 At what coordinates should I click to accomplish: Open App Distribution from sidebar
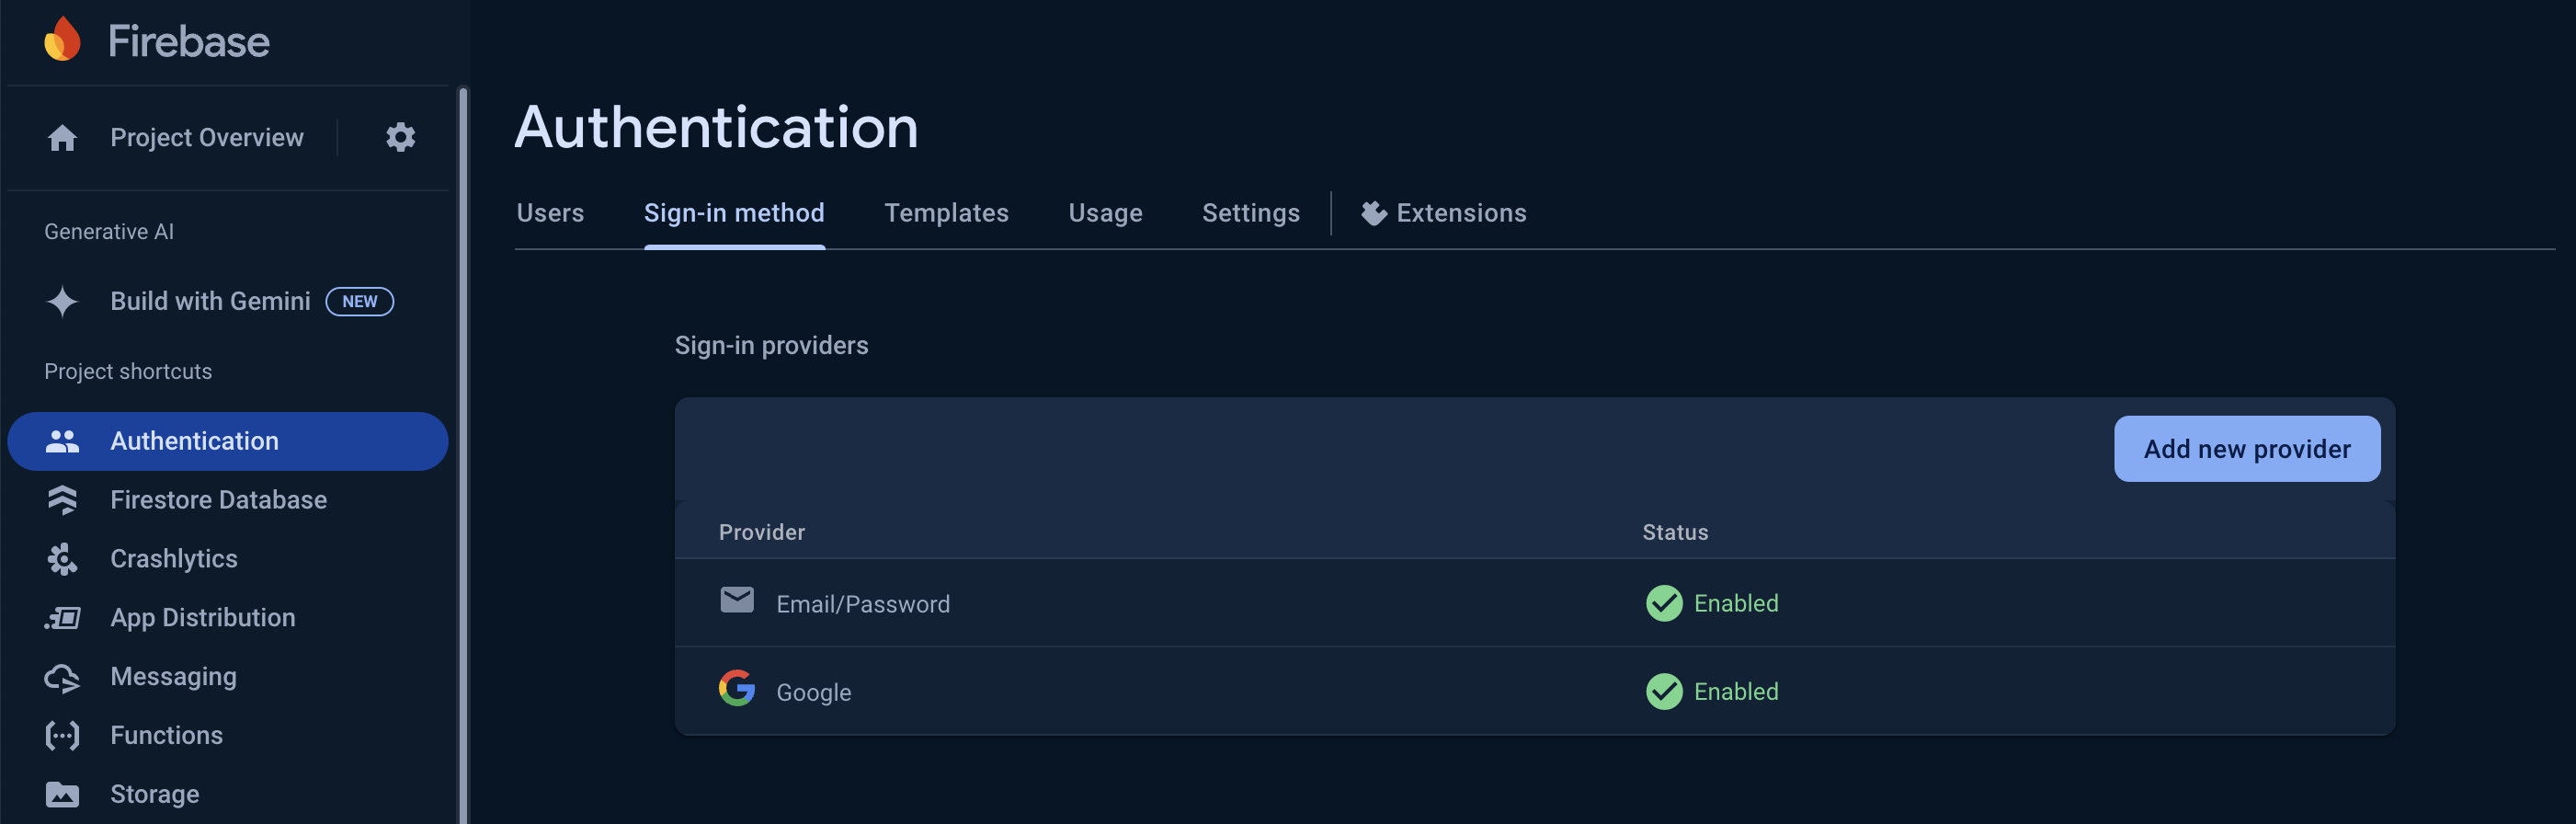click(x=203, y=618)
